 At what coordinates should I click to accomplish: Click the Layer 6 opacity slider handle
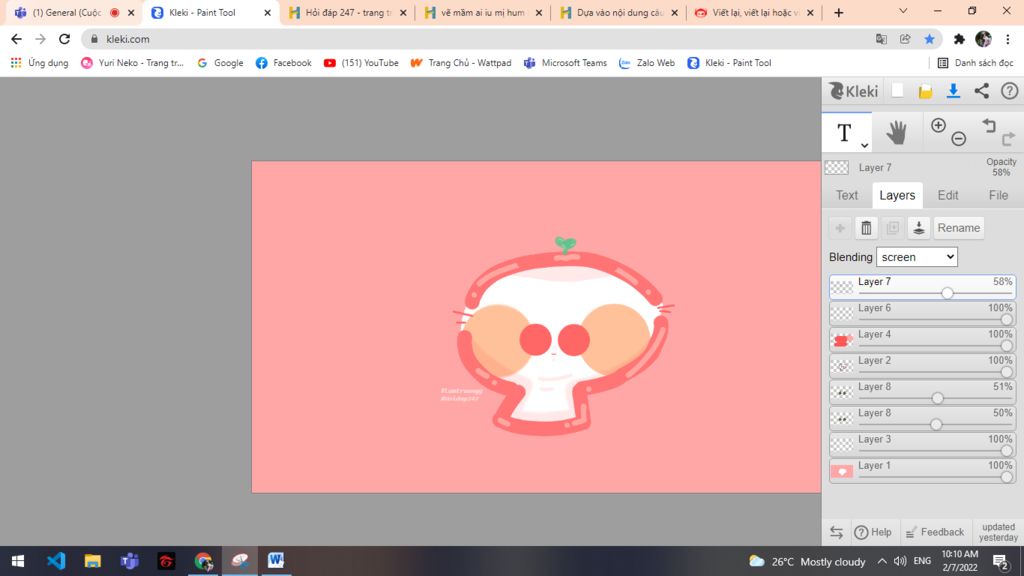tap(1006, 320)
